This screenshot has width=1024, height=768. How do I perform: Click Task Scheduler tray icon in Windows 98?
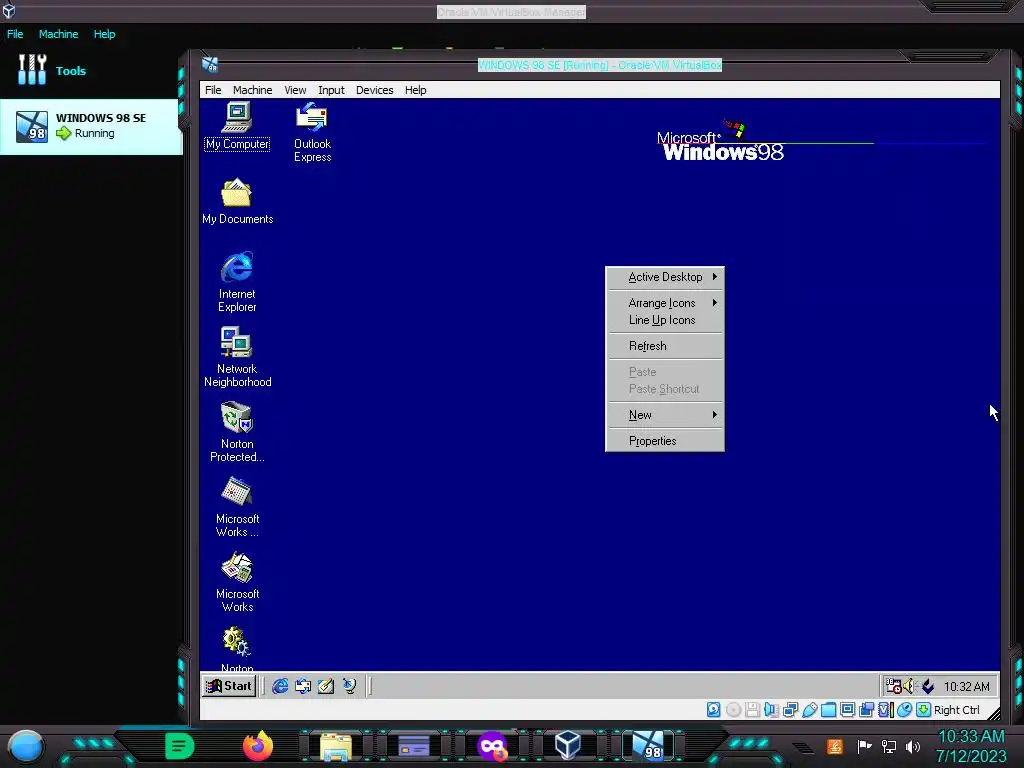[893, 686]
